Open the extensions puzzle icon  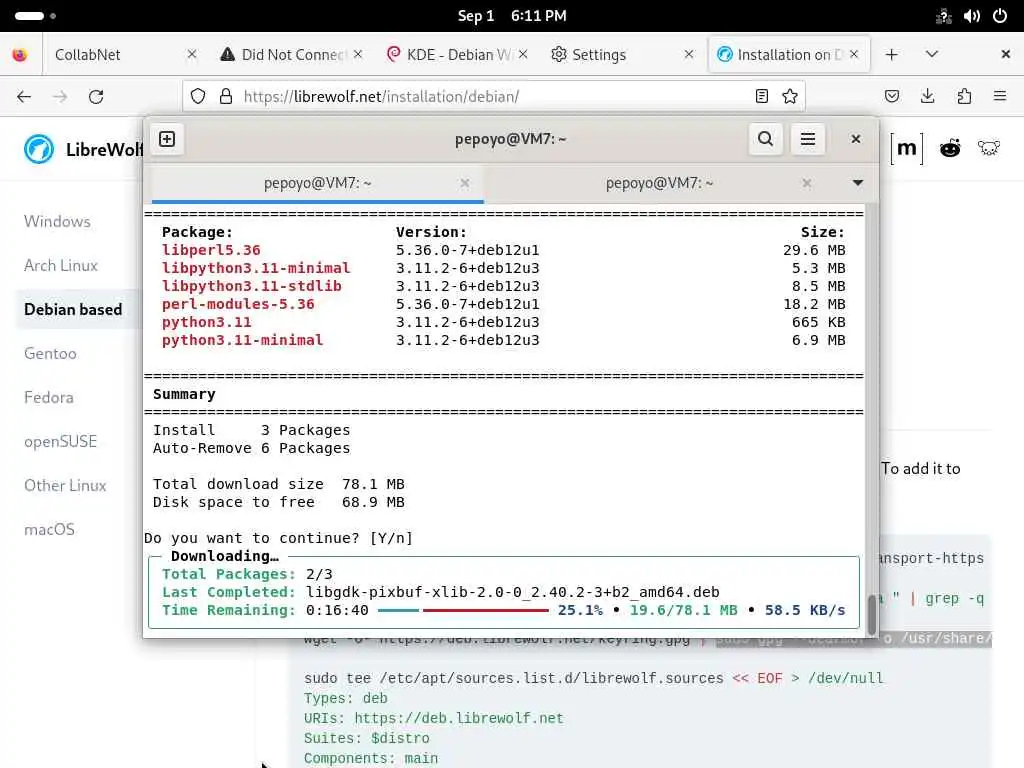pyautogui.click(x=964, y=97)
